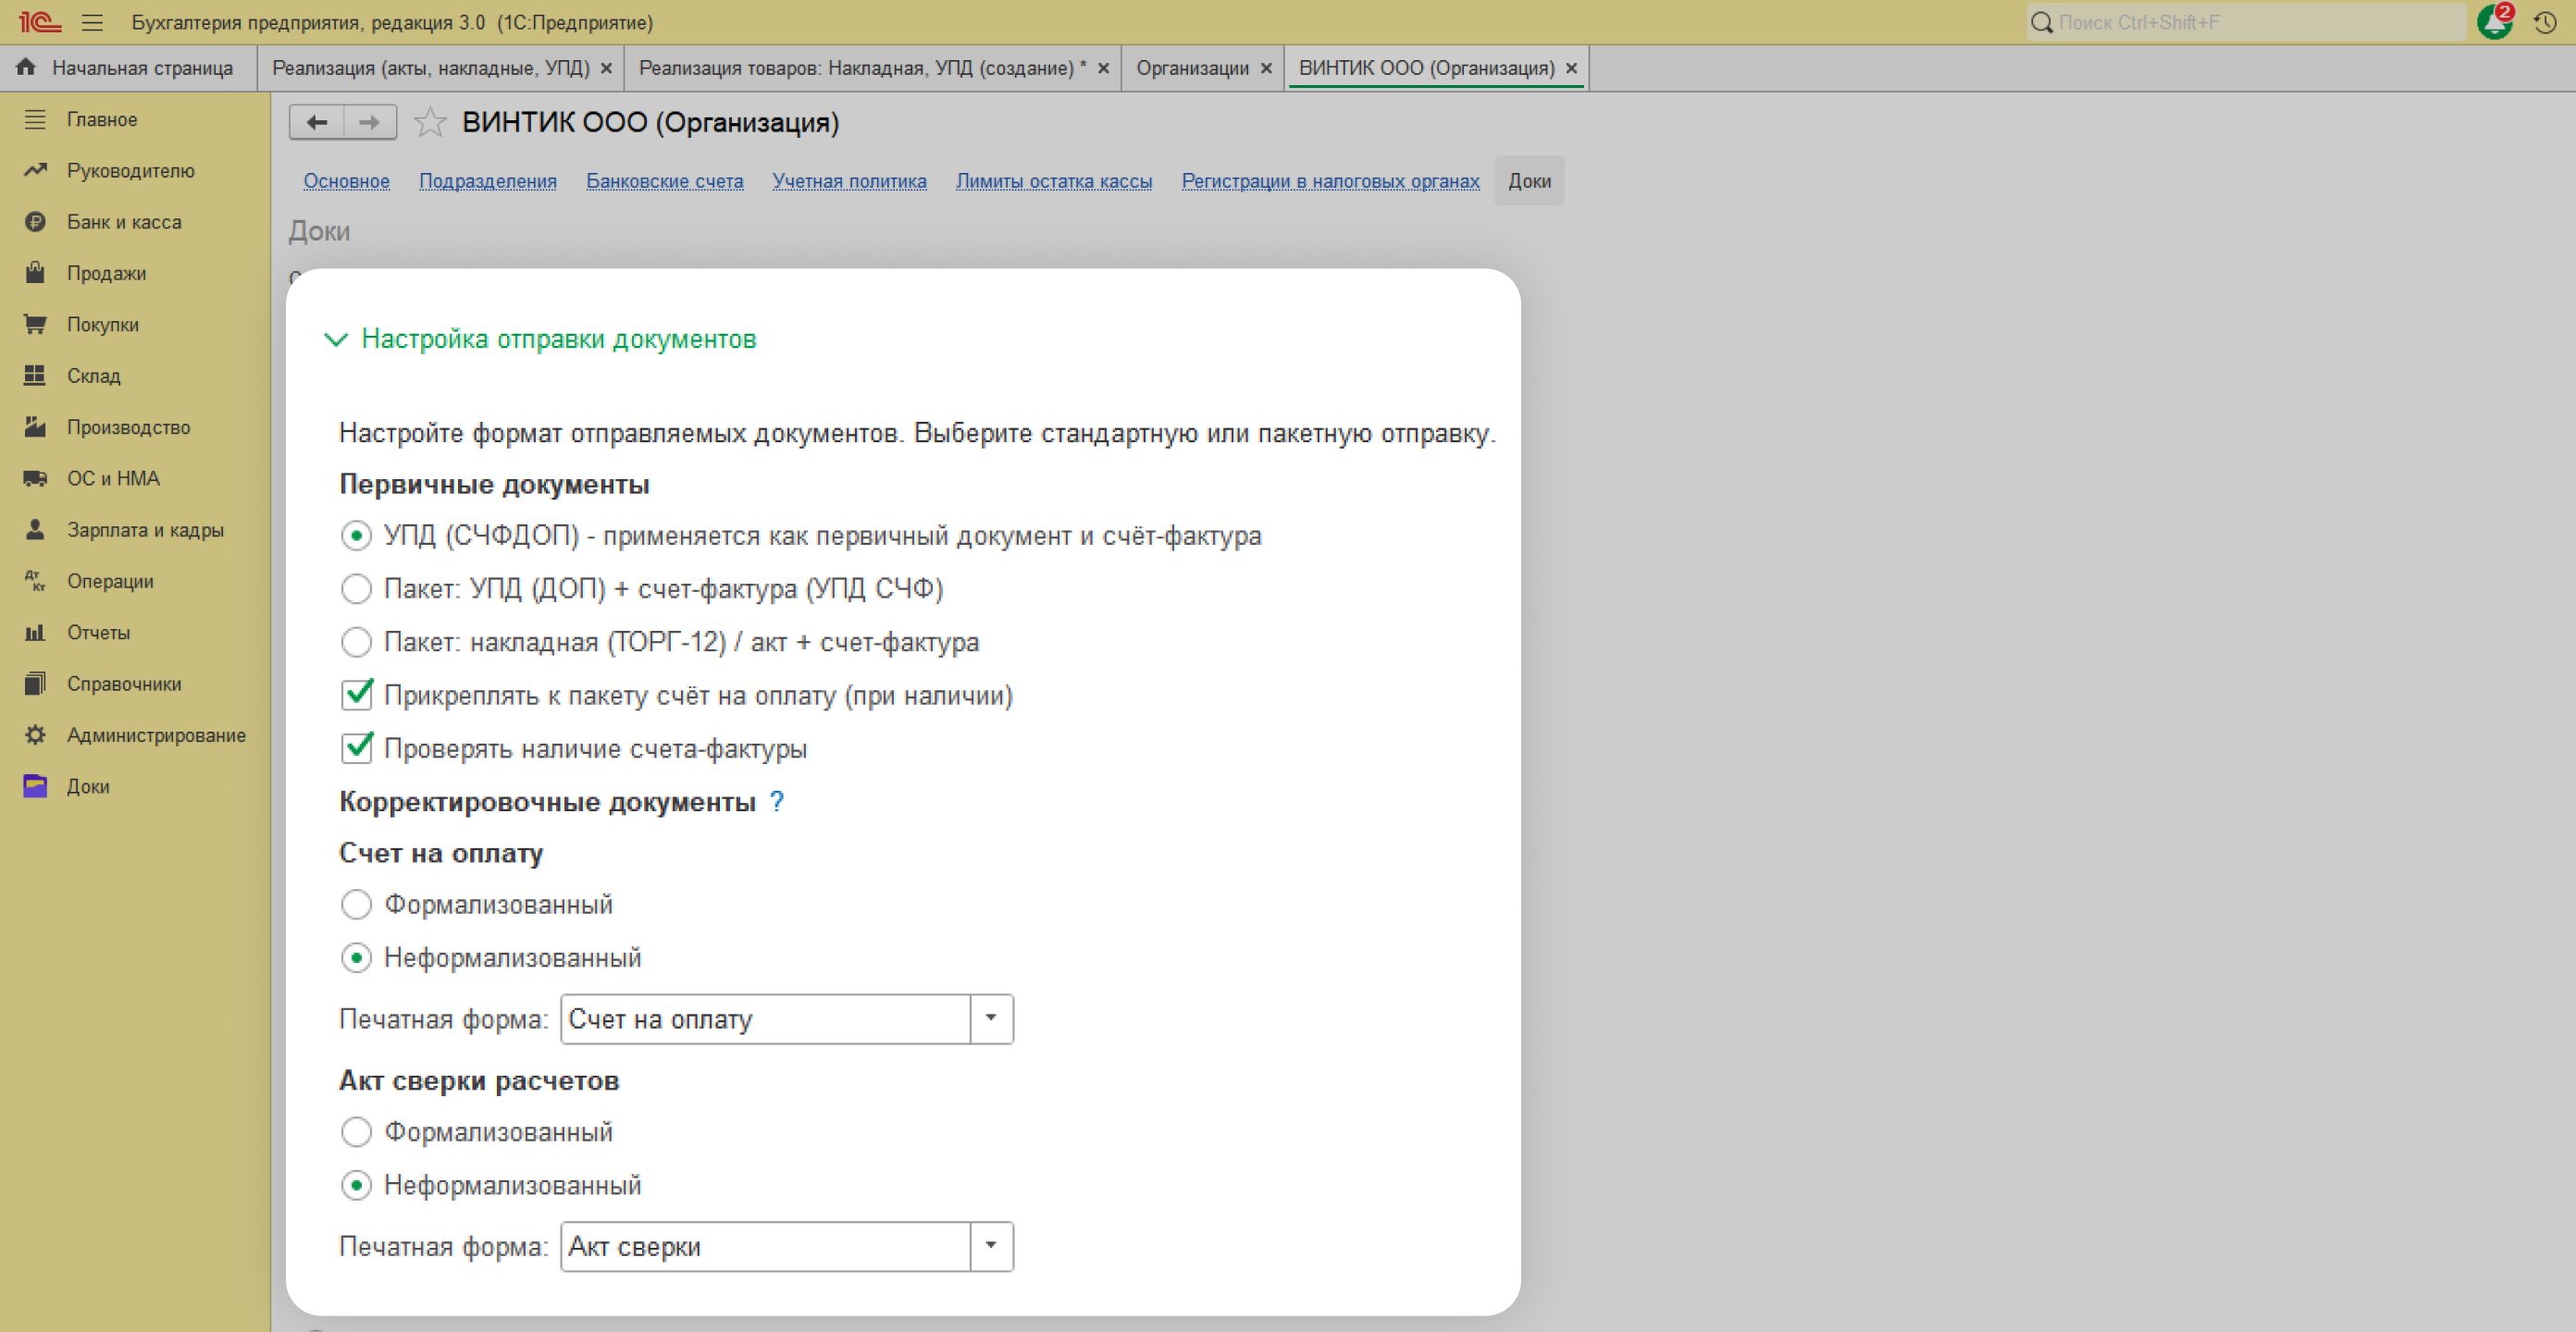The image size is (2576, 1332).
Task: Open Акт сверки print form dropdown
Action: click(991, 1246)
